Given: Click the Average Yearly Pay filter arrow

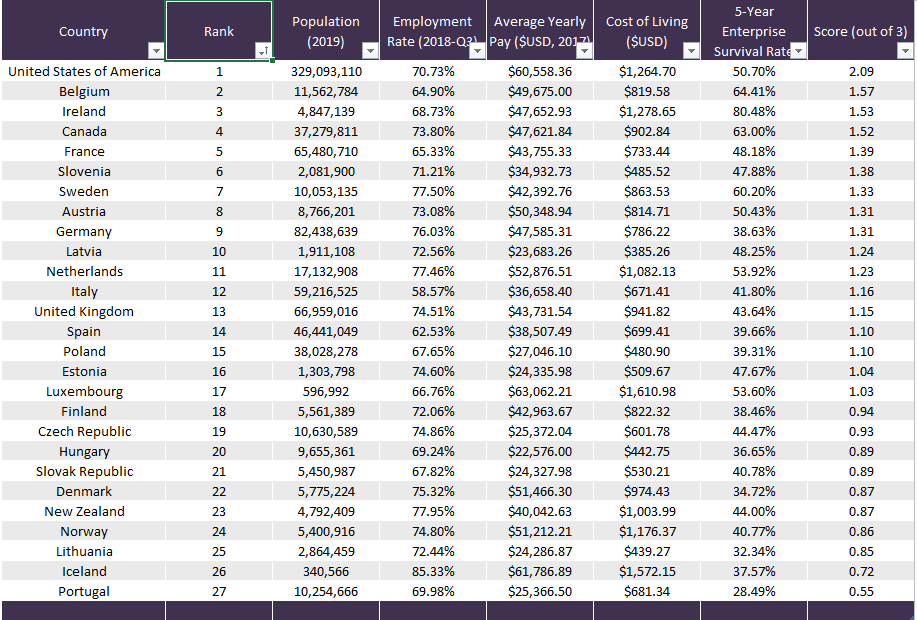Looking at the screenshot, I should [x=583, y=51].
